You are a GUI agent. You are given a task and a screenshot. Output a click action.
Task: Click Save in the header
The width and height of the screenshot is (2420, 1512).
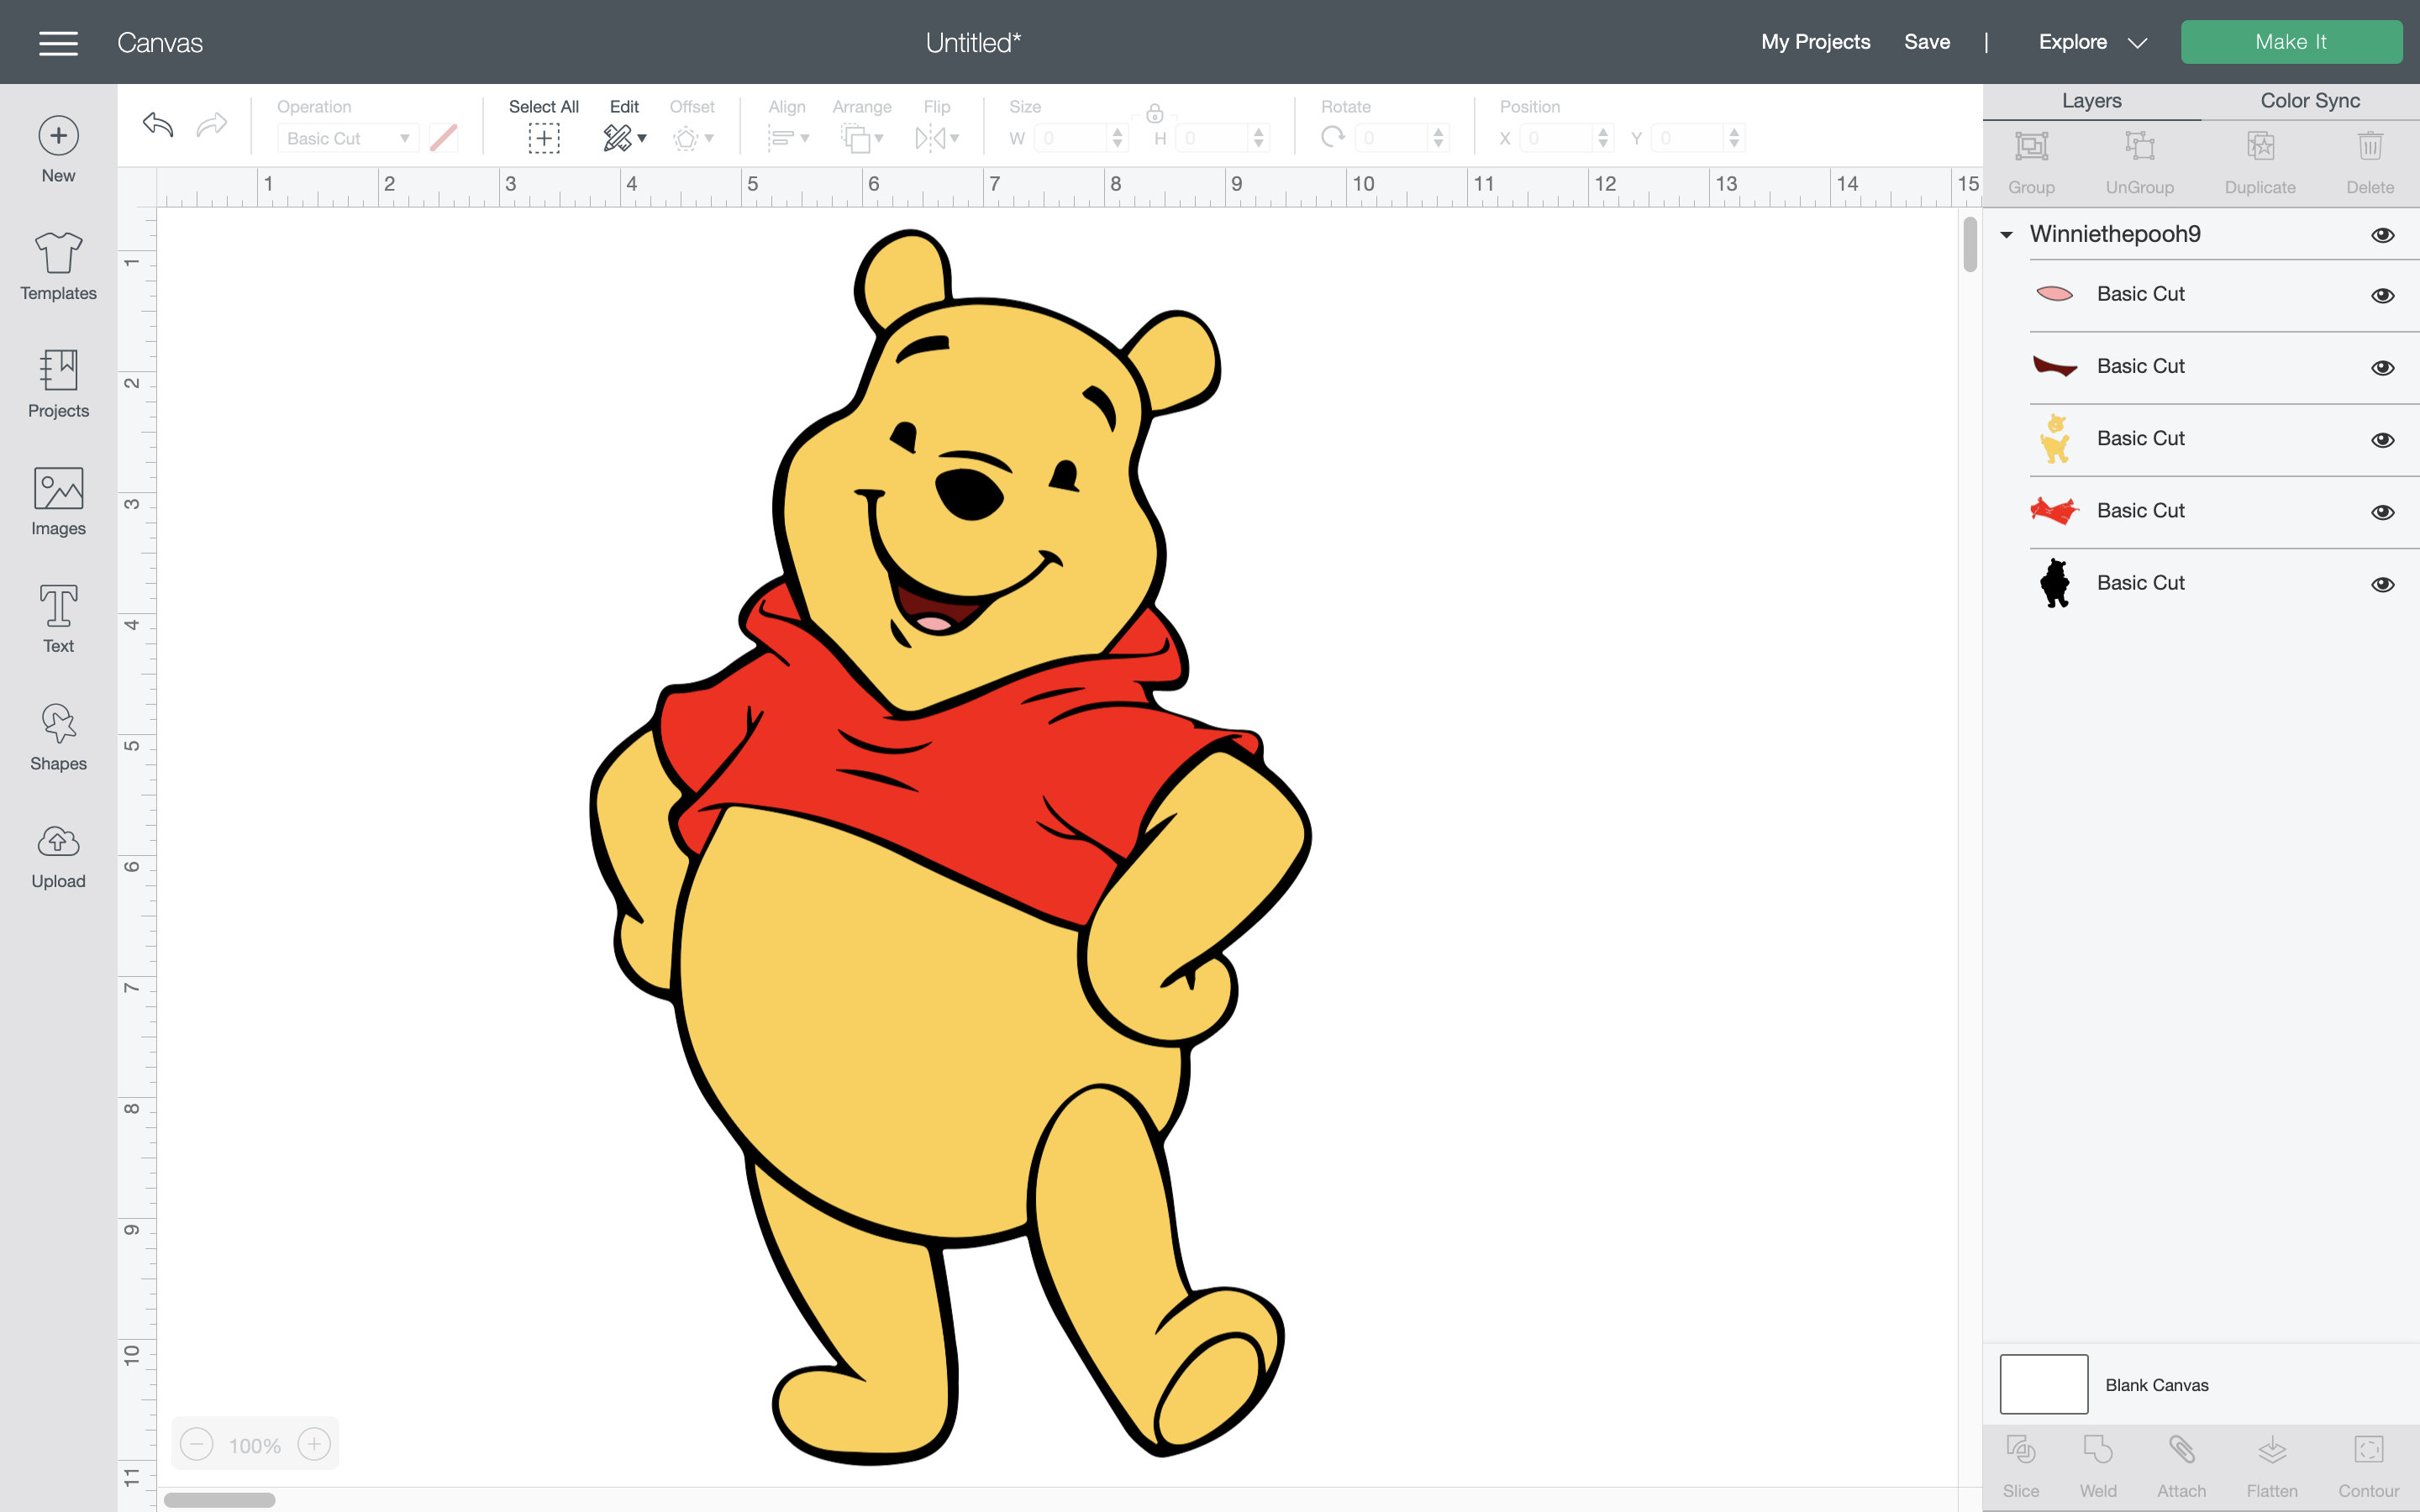(1927, 42)
